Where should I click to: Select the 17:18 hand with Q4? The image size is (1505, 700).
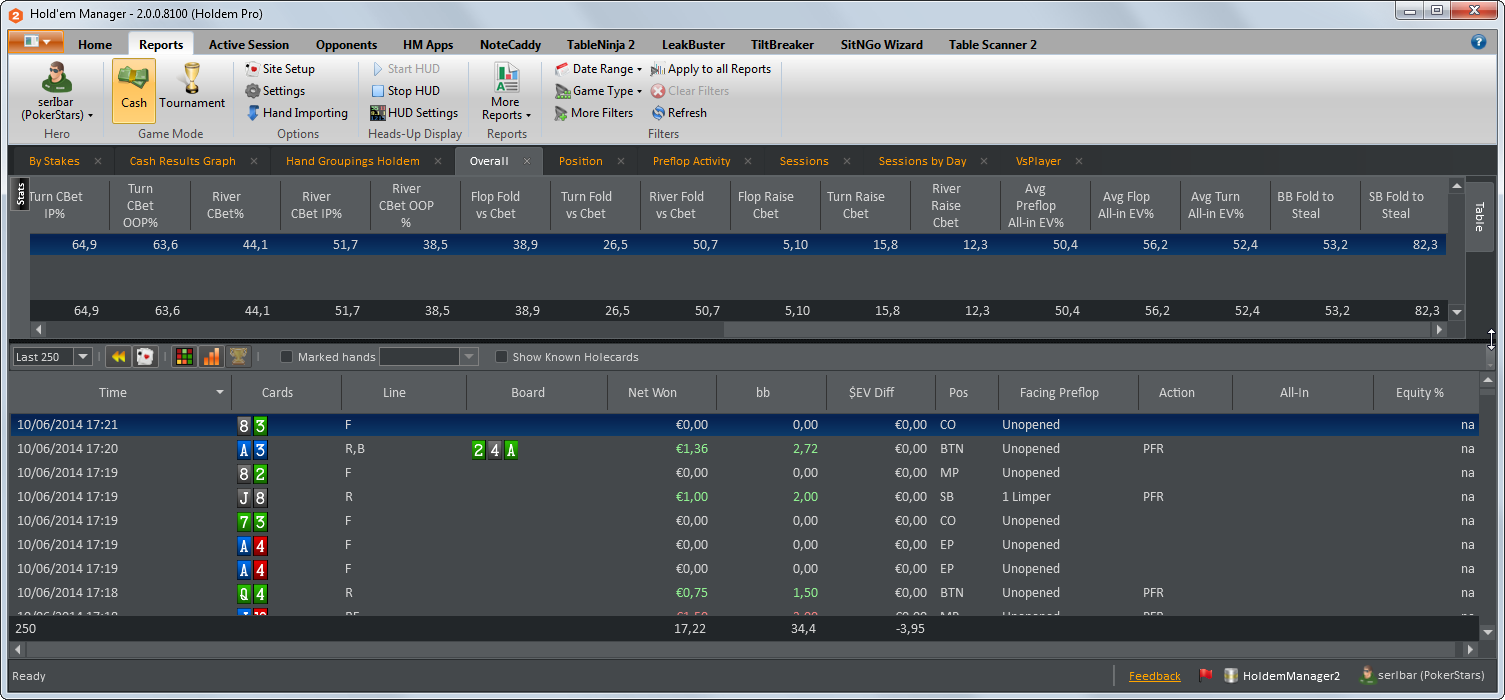tap(744, 593)
